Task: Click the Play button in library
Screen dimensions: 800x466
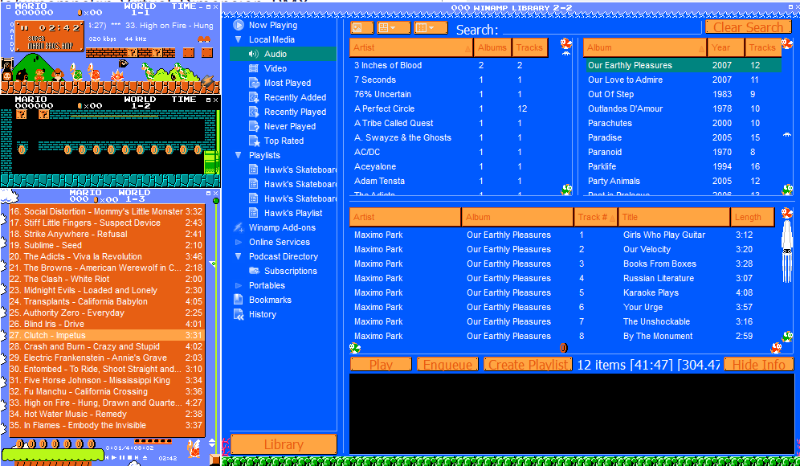Action: click(381, 364)
